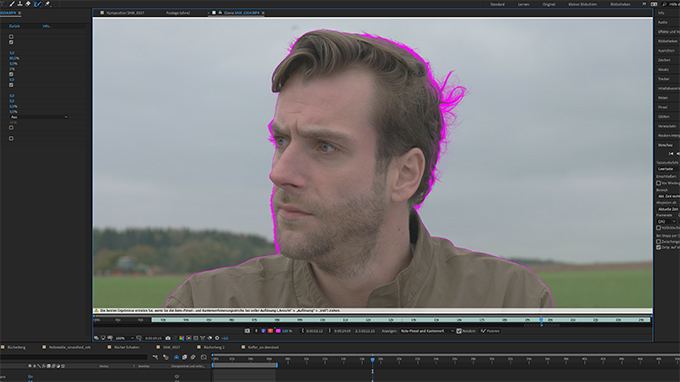Click the first frame playback button in Vorschau
Viewport: 680px width, 382px height.
pyautogui.click(x=671, y=153)
